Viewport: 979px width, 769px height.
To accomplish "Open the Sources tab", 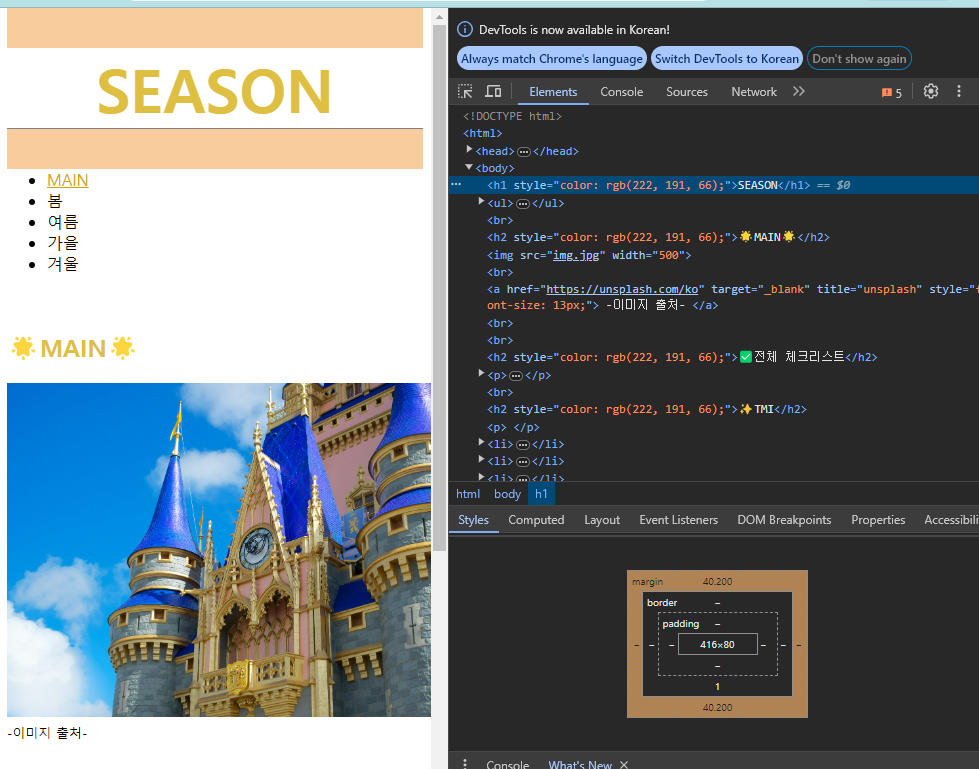I will click(x=687, y=92).
